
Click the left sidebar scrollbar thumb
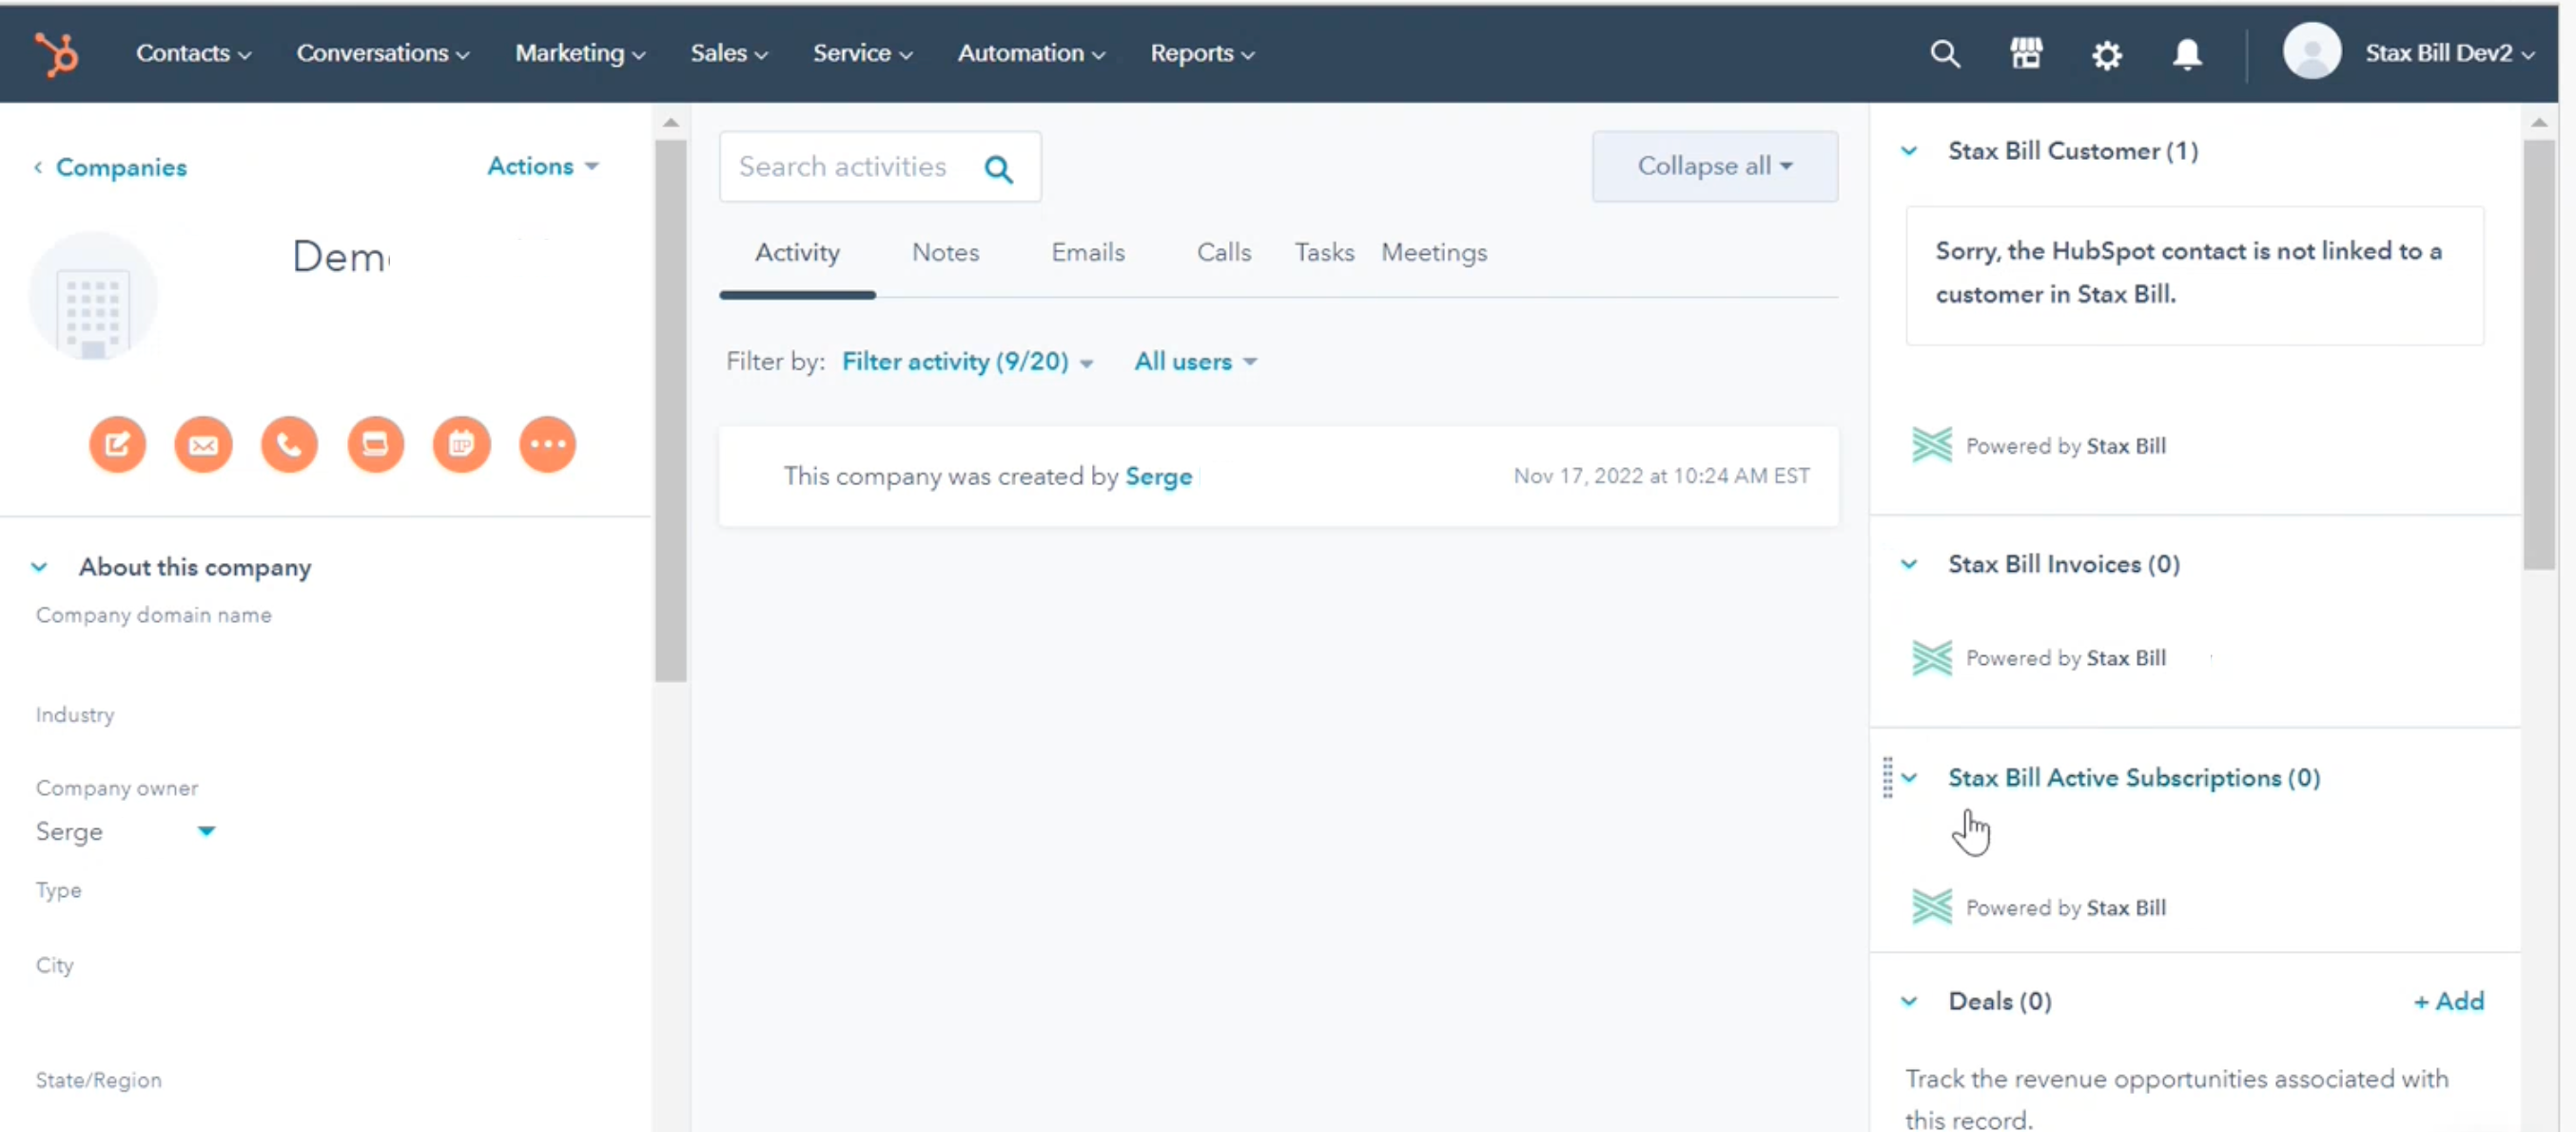(671, 410)
